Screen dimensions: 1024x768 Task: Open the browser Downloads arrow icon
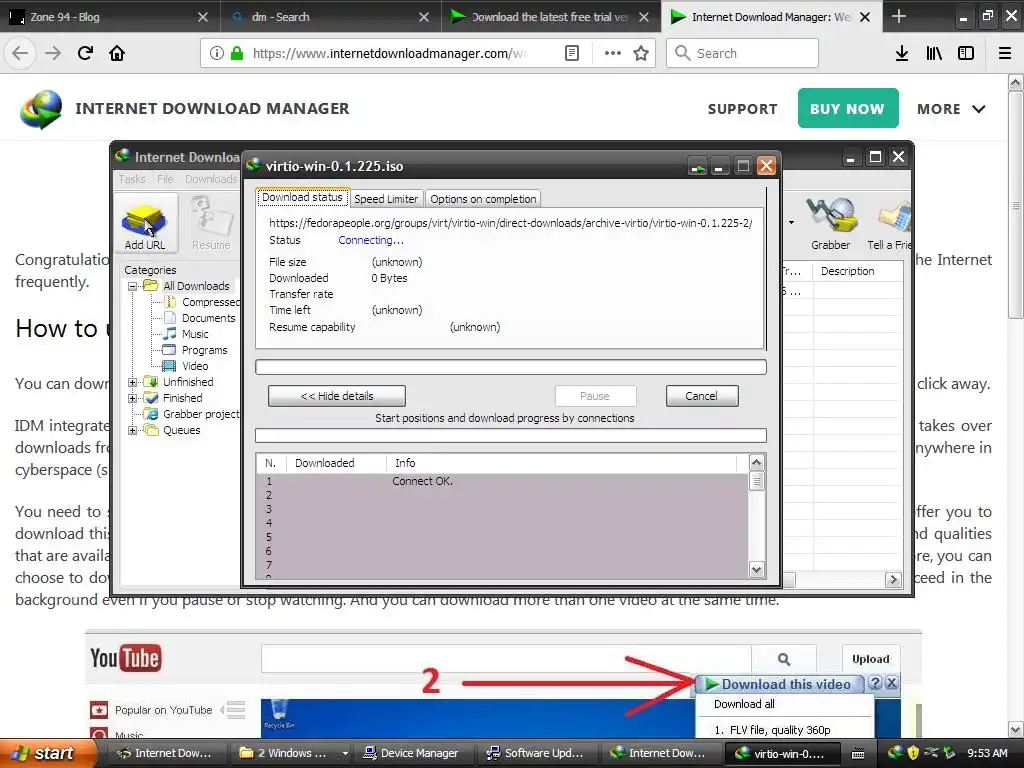(902, 53)
